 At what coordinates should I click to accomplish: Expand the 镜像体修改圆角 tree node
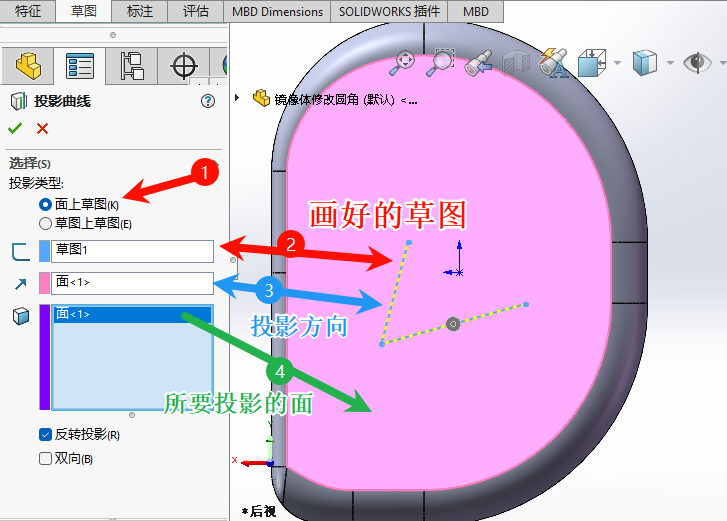click(x=237, y=98)
